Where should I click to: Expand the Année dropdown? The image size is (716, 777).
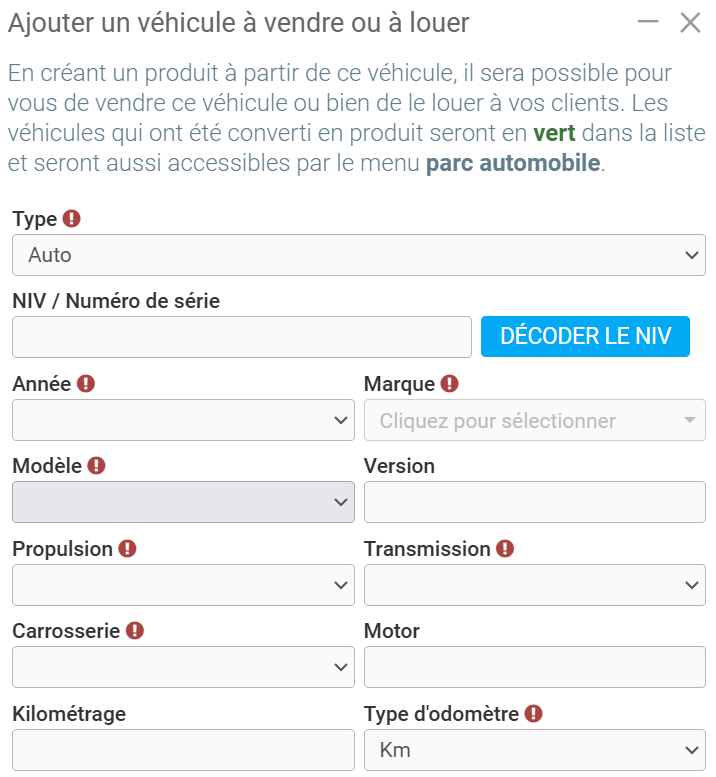pyautogui.click(x=183, y=420)
